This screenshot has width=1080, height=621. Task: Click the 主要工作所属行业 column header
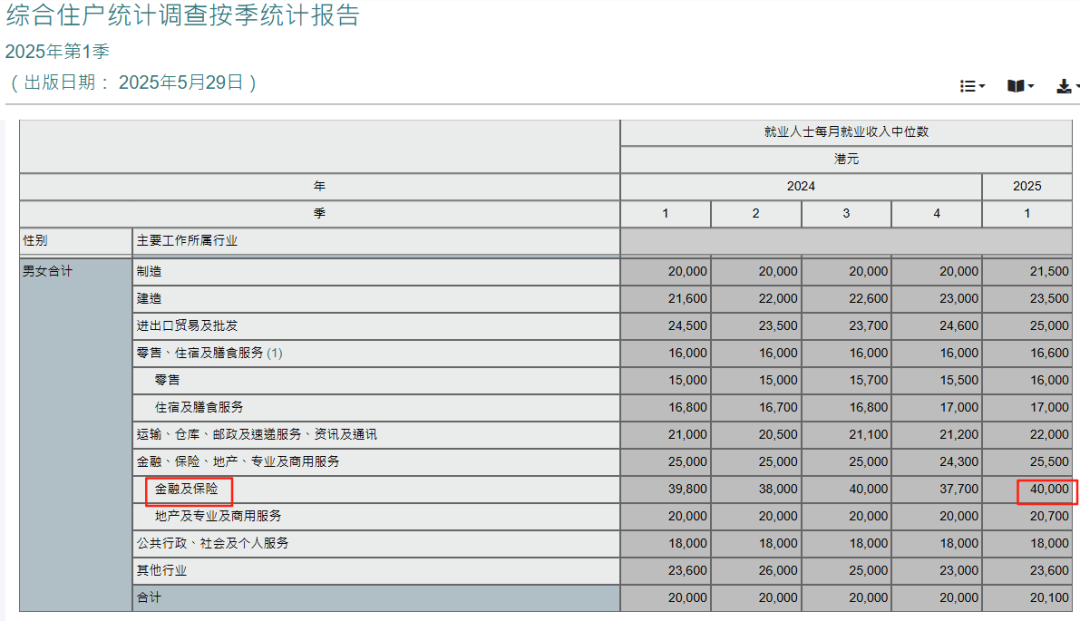[187, 241]
